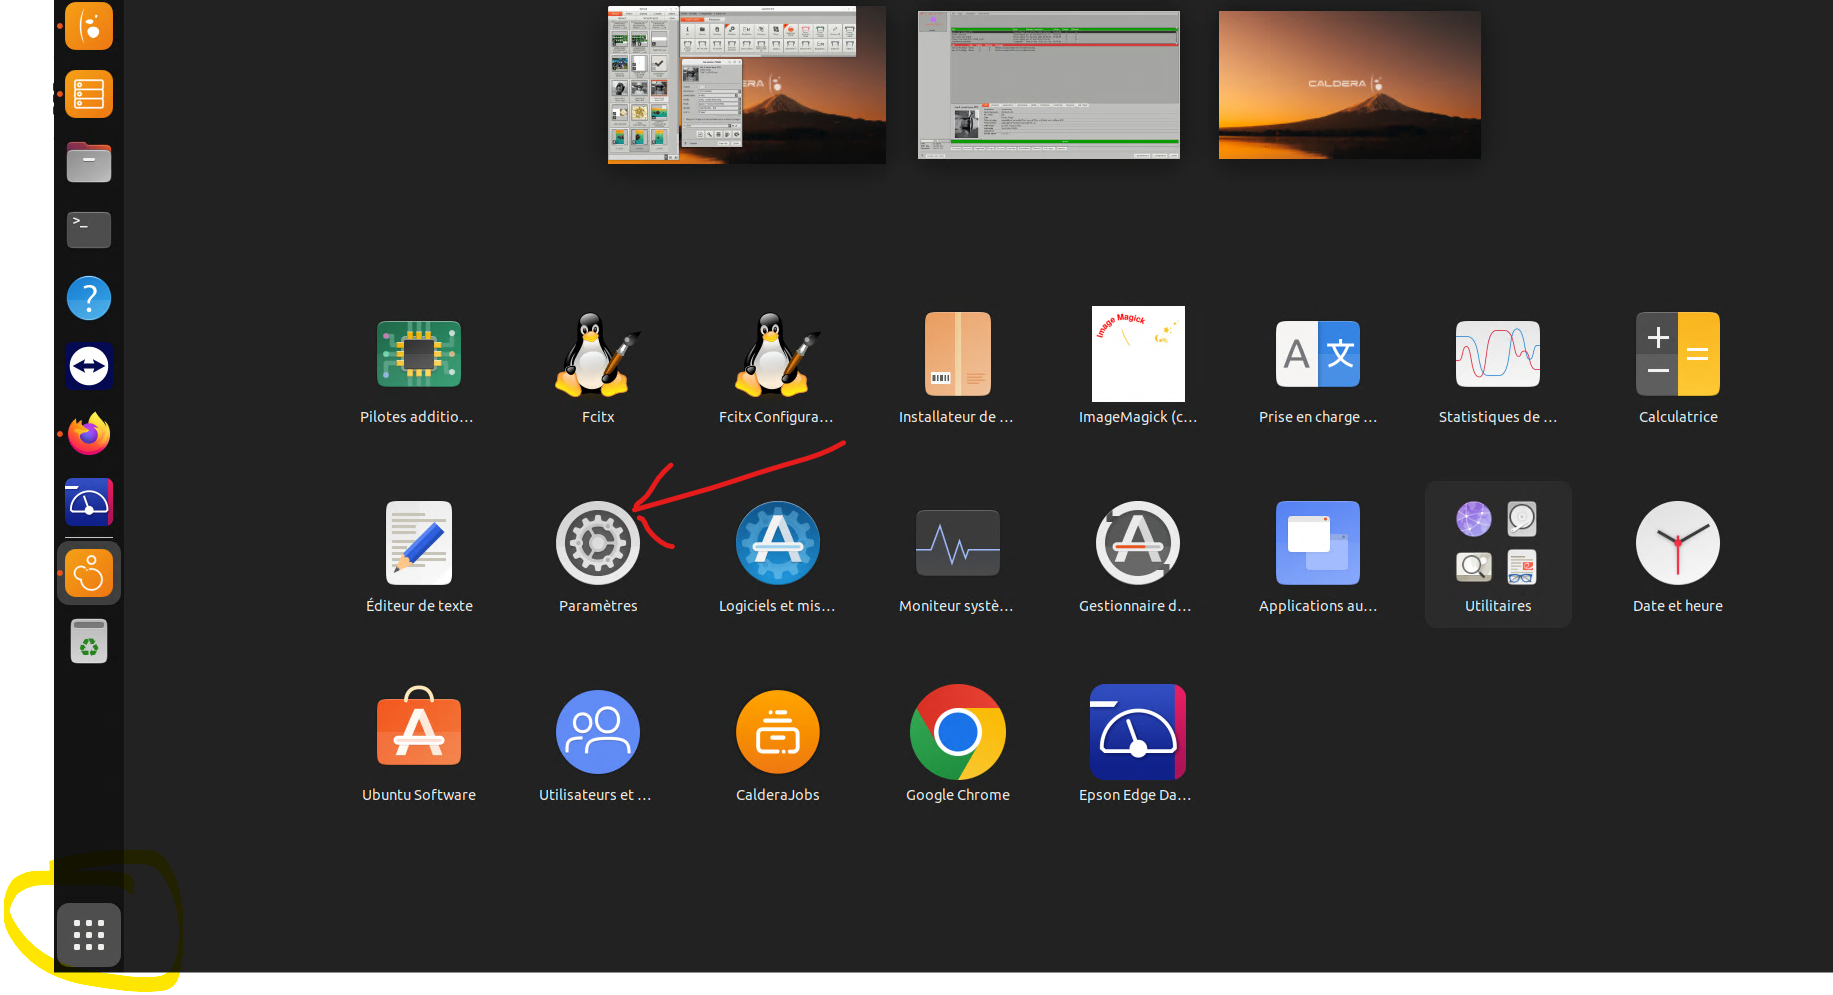The width and height of the screenshot is (1833, 995).
Task: Open Pilotes additionnels app
Action: (418, 354)
